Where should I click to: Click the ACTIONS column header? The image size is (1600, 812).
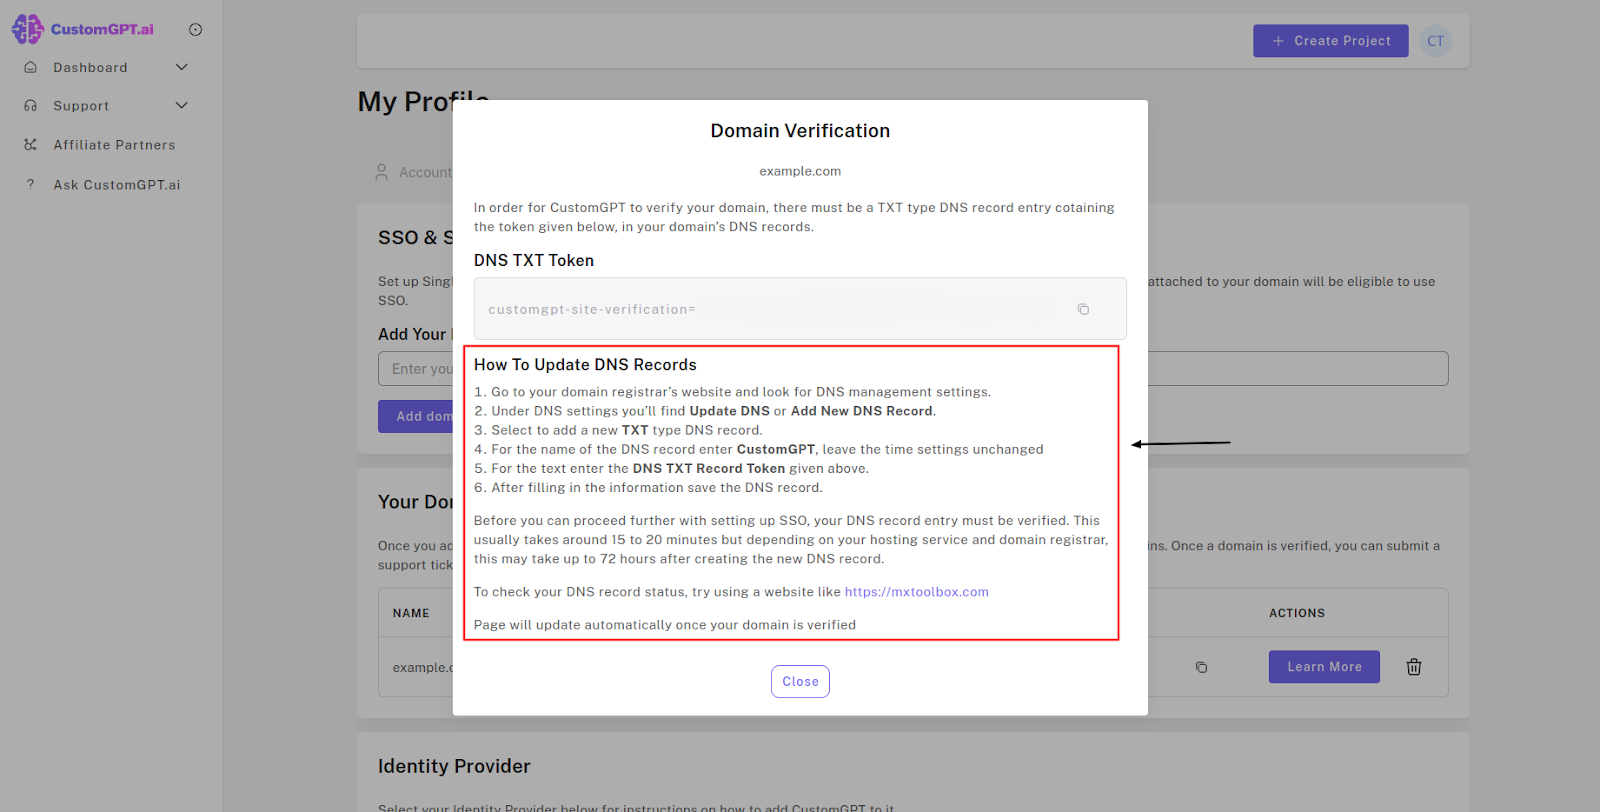(1297, 613)
